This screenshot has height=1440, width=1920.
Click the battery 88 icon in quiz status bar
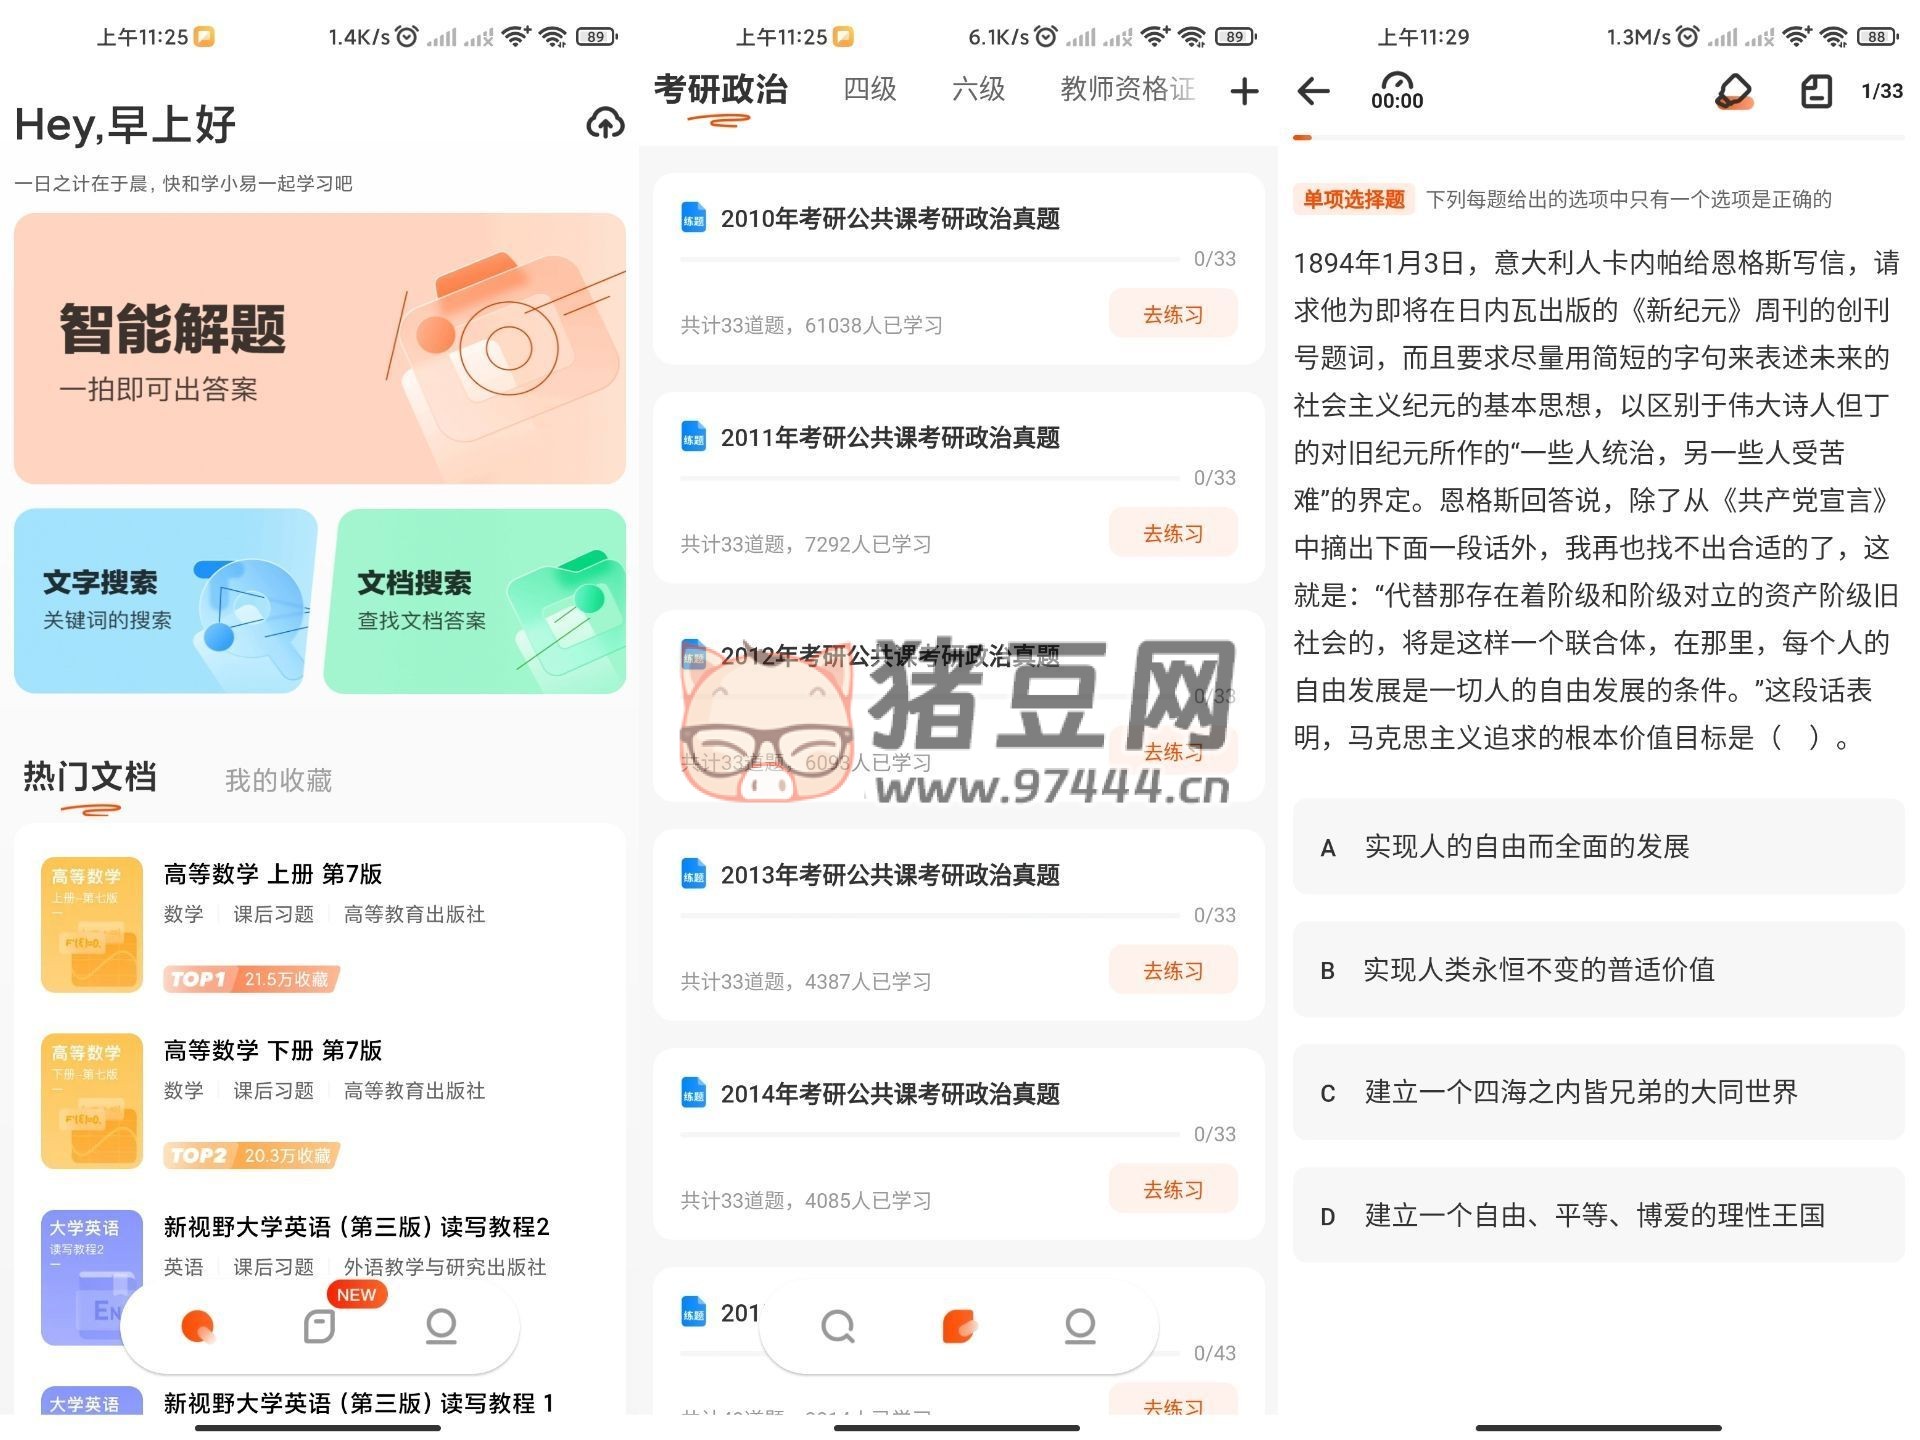[x=1877, y=37]
